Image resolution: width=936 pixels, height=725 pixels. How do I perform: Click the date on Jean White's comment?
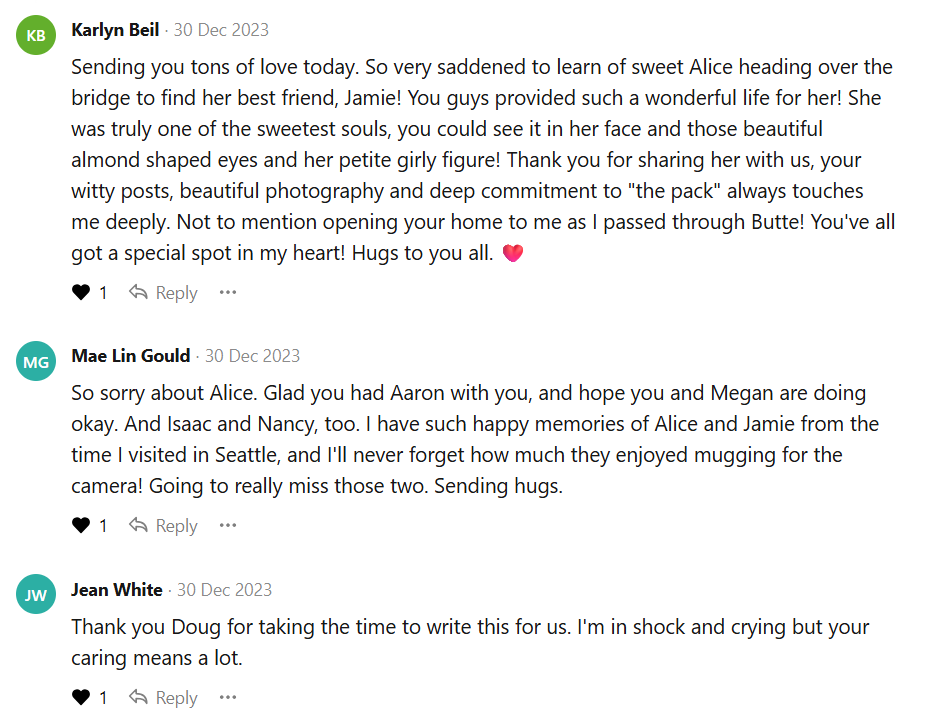coord(224,590)
